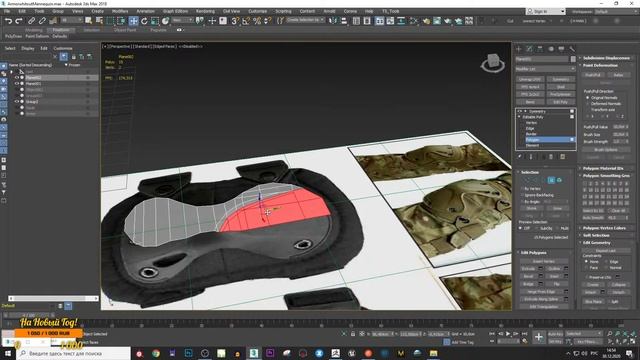Select the Edge constraint radio button
This screenshot has width=640, height=360.
(x=606, y=262)
